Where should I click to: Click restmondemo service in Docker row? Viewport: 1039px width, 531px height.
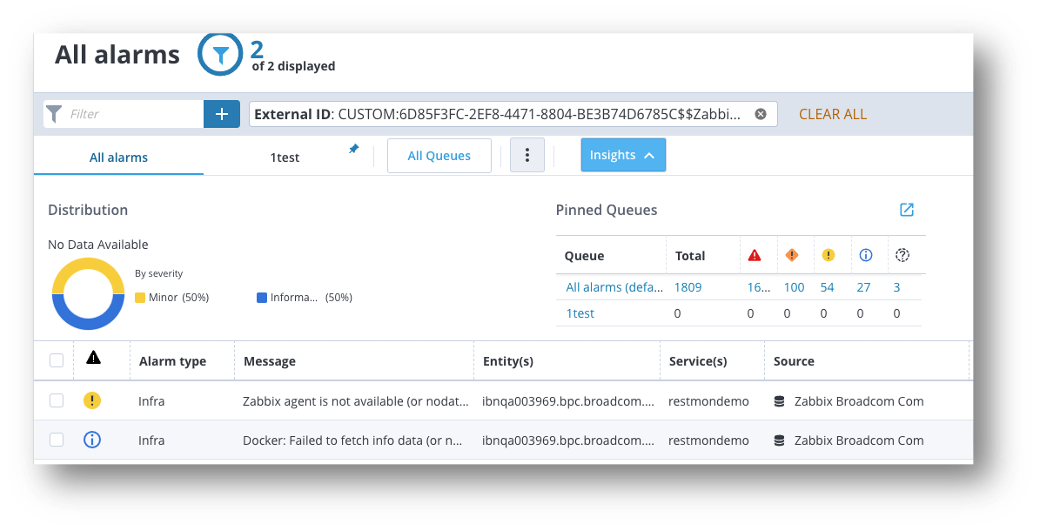click(x=708, y=440)
